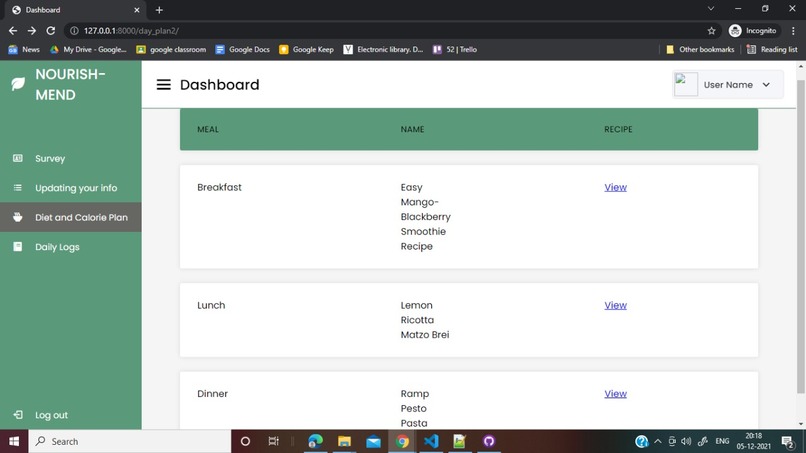Click the site info icon in address bar

[74, 31]
